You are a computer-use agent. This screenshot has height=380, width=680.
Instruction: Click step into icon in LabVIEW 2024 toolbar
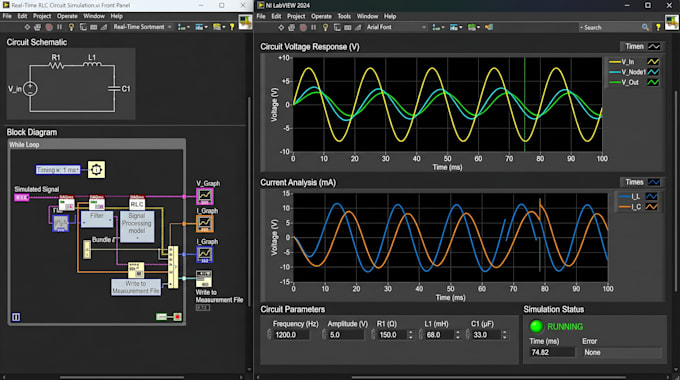tap(348, 27)
